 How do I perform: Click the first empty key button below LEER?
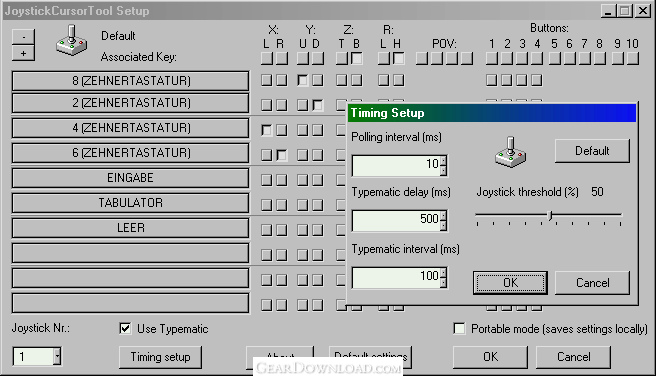coord(131,253)
